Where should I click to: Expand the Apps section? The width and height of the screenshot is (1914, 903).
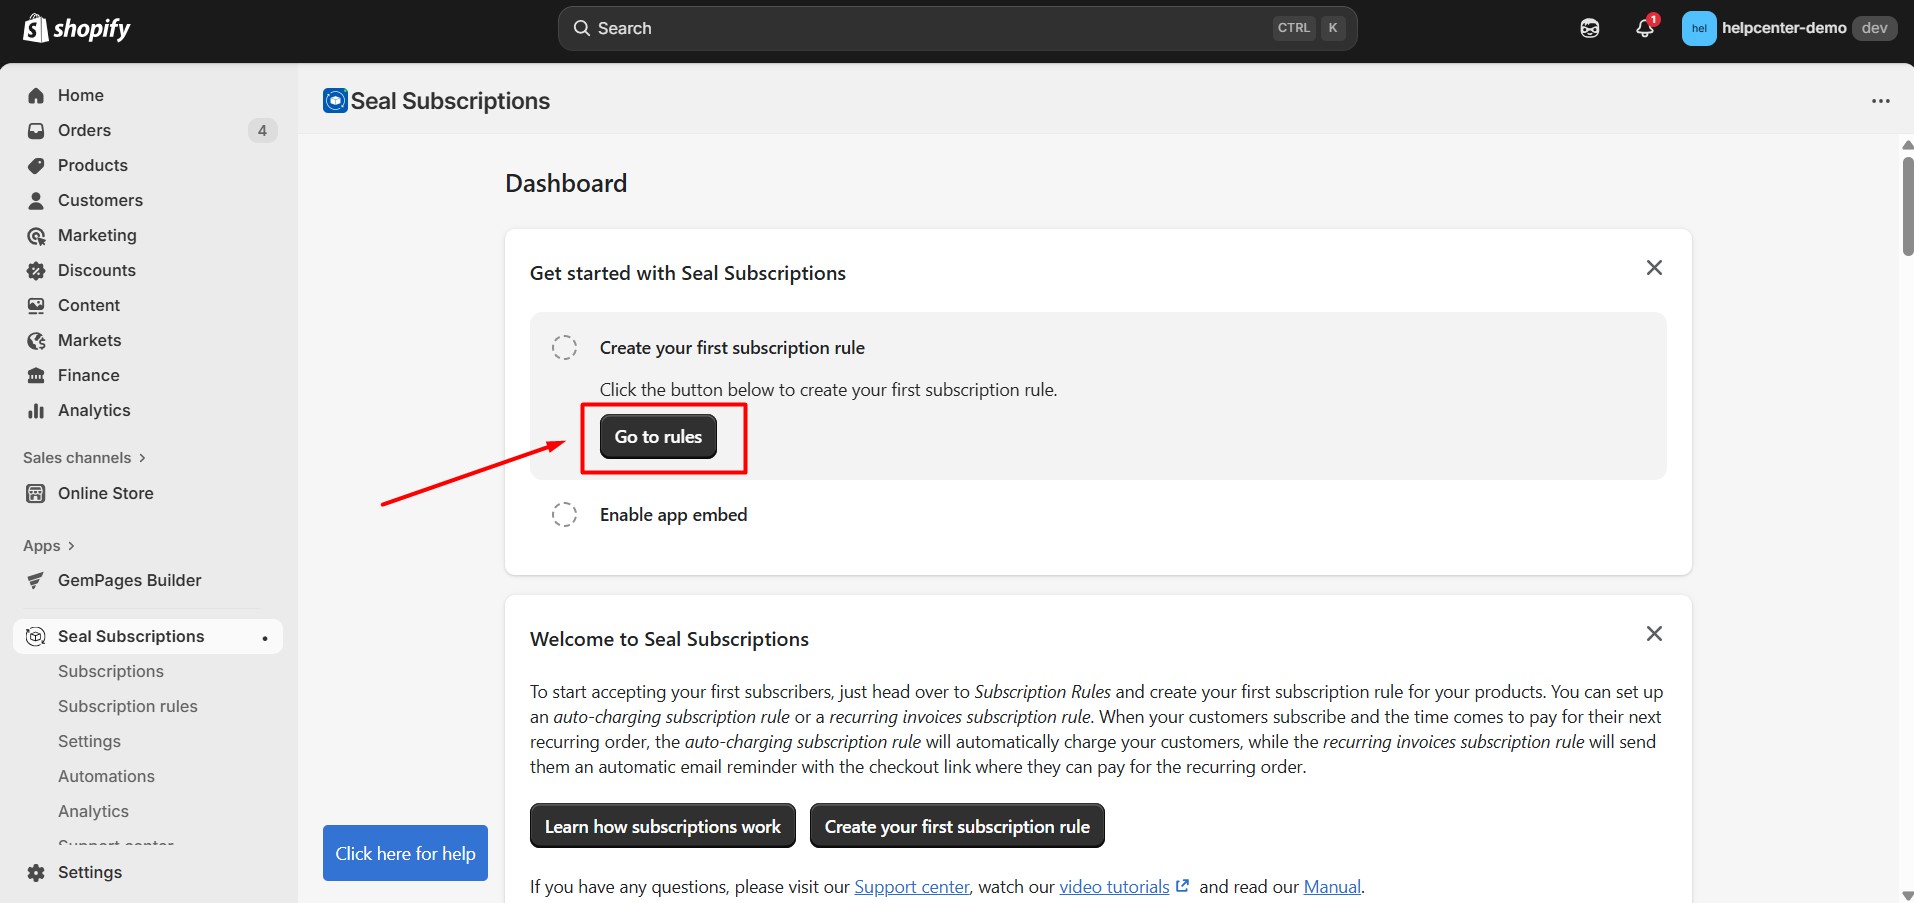(x=49, y=546)
